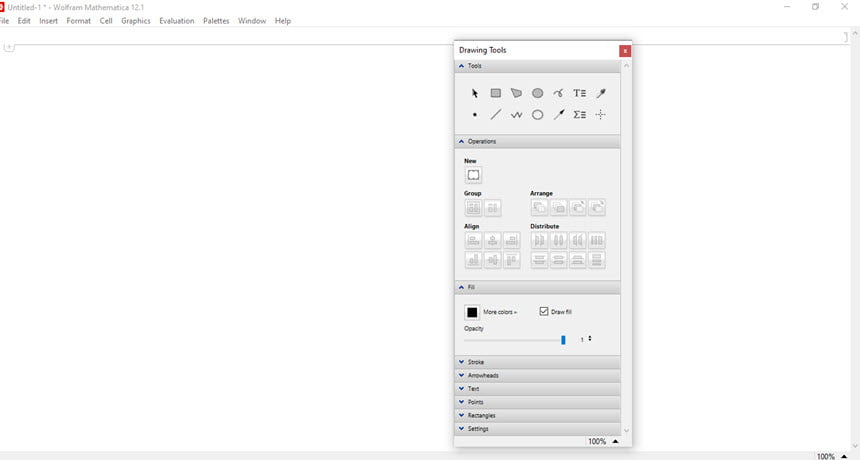Image resolution: width=860 pixels, height=460 pixels.
Task: Select the Sigma math text tool
Action: pyautogui.click(x=580, y=115)
